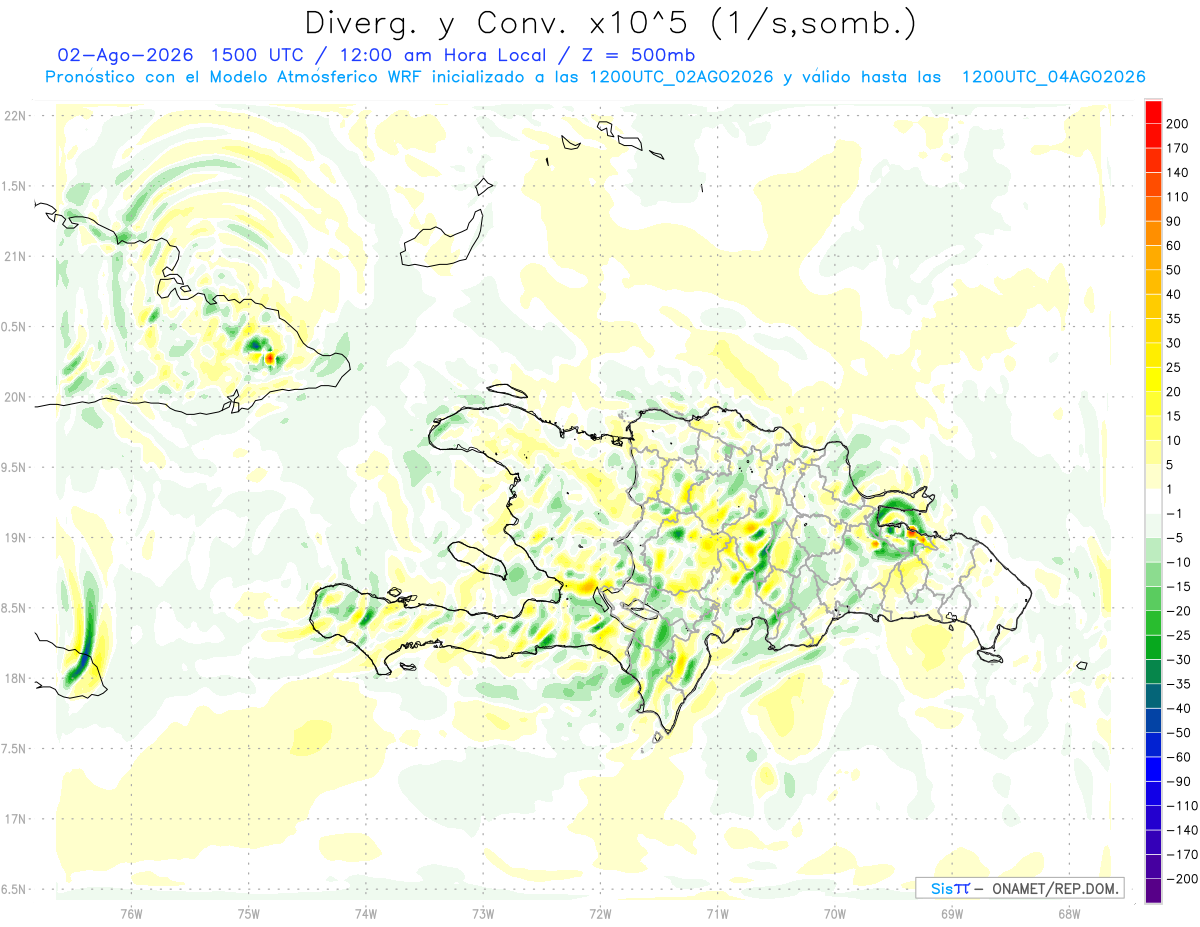Click the "75W" longitude label
Screen dimensions: 1200x927
(249, 914)
